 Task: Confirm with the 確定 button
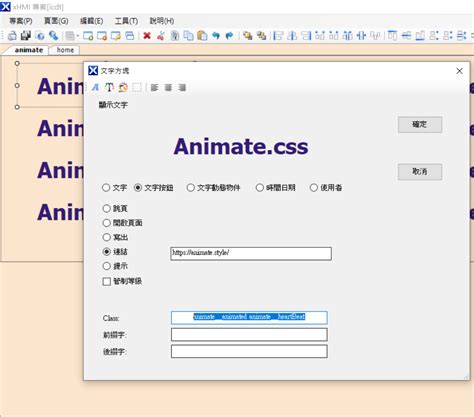tap(420, 124)
